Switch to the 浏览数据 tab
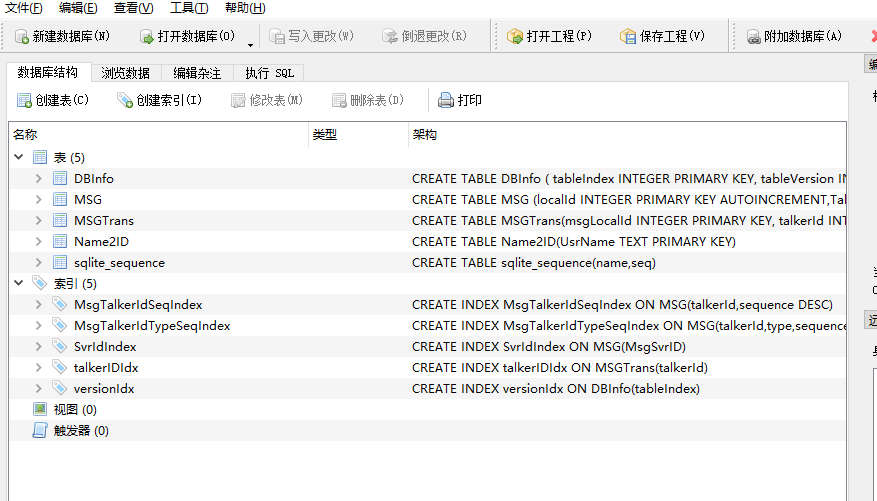Screen dimensions: 877x501 tap(125, 73)
